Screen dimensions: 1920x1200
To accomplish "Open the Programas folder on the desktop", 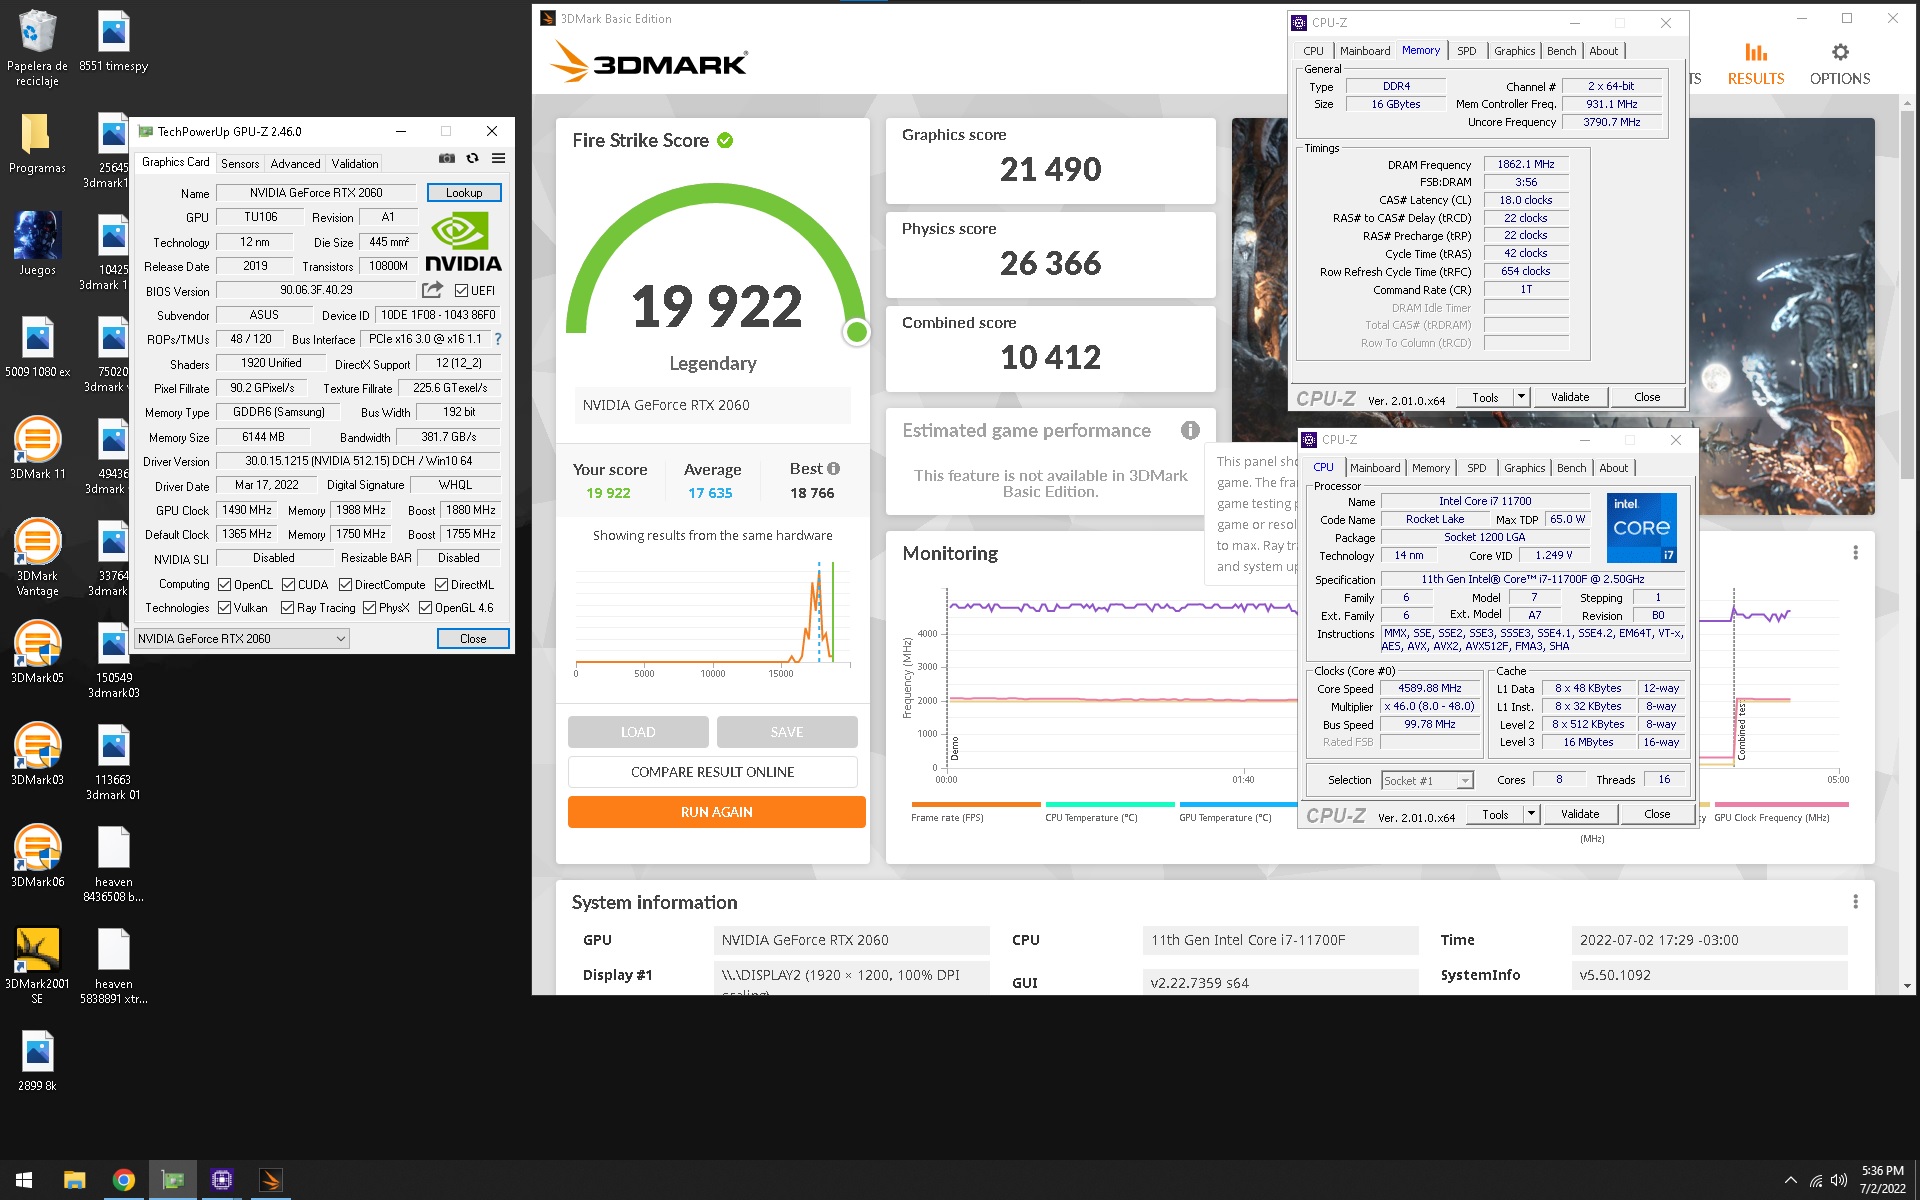I will tap(37, 144).
